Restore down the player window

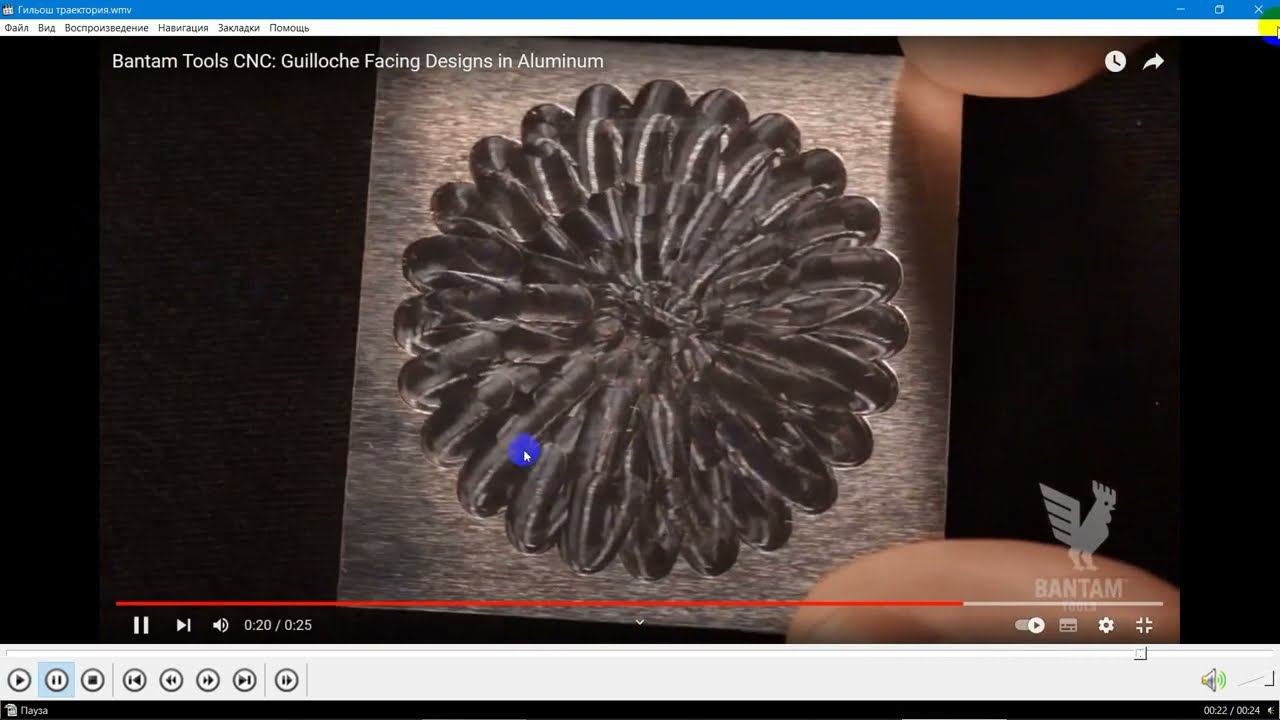point(1219,9)
